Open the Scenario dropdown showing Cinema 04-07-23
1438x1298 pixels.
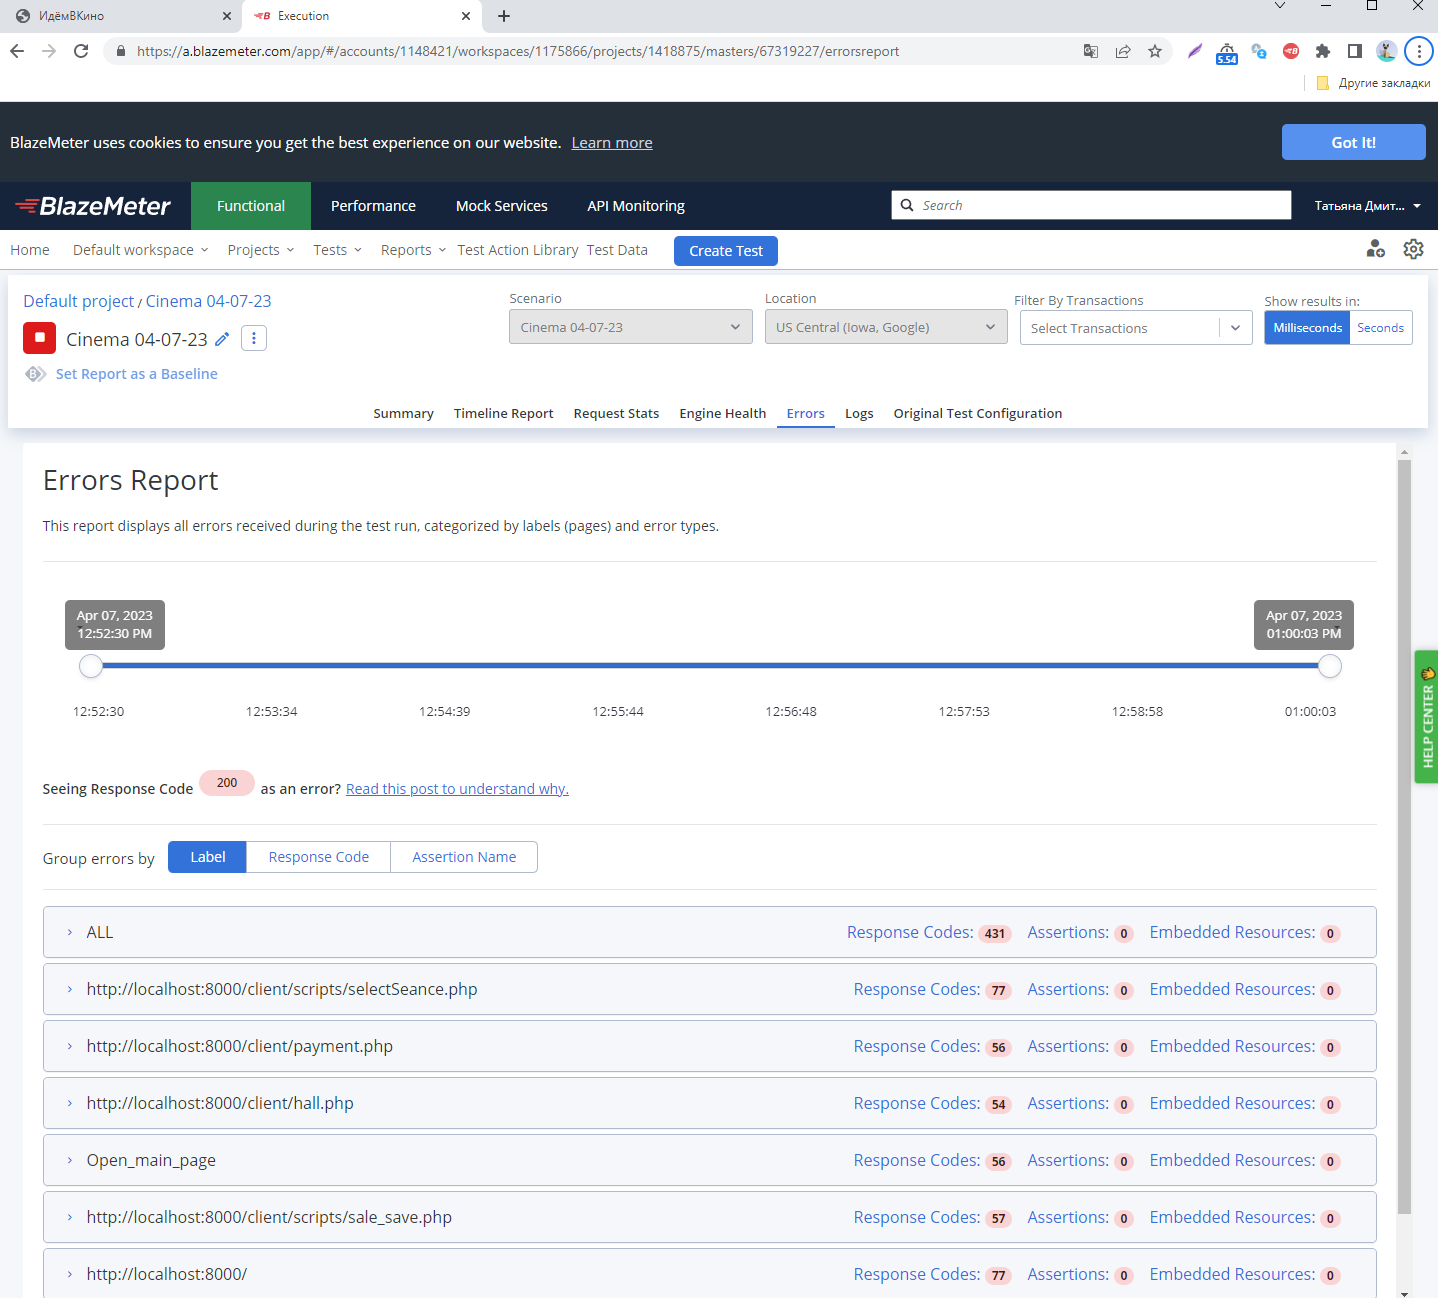(x=630, y=326)
